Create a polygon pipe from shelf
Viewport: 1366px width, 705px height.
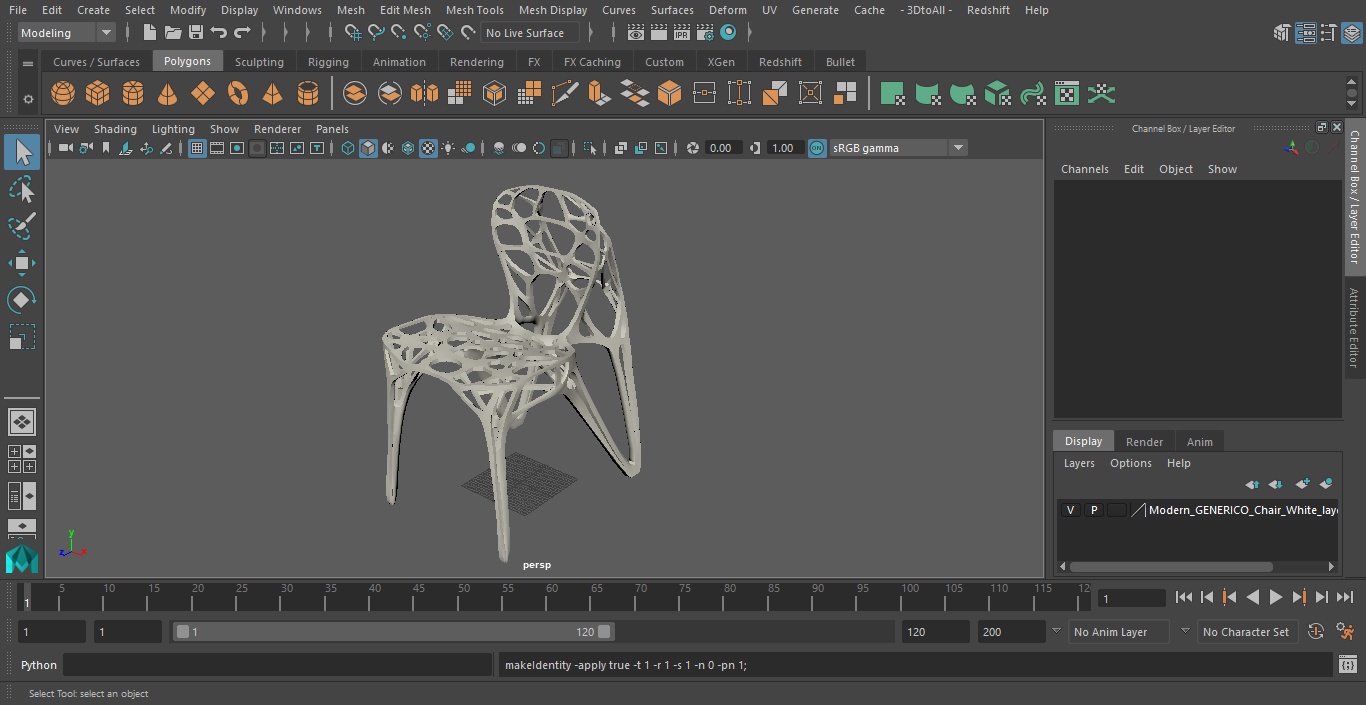pos(308,94)
